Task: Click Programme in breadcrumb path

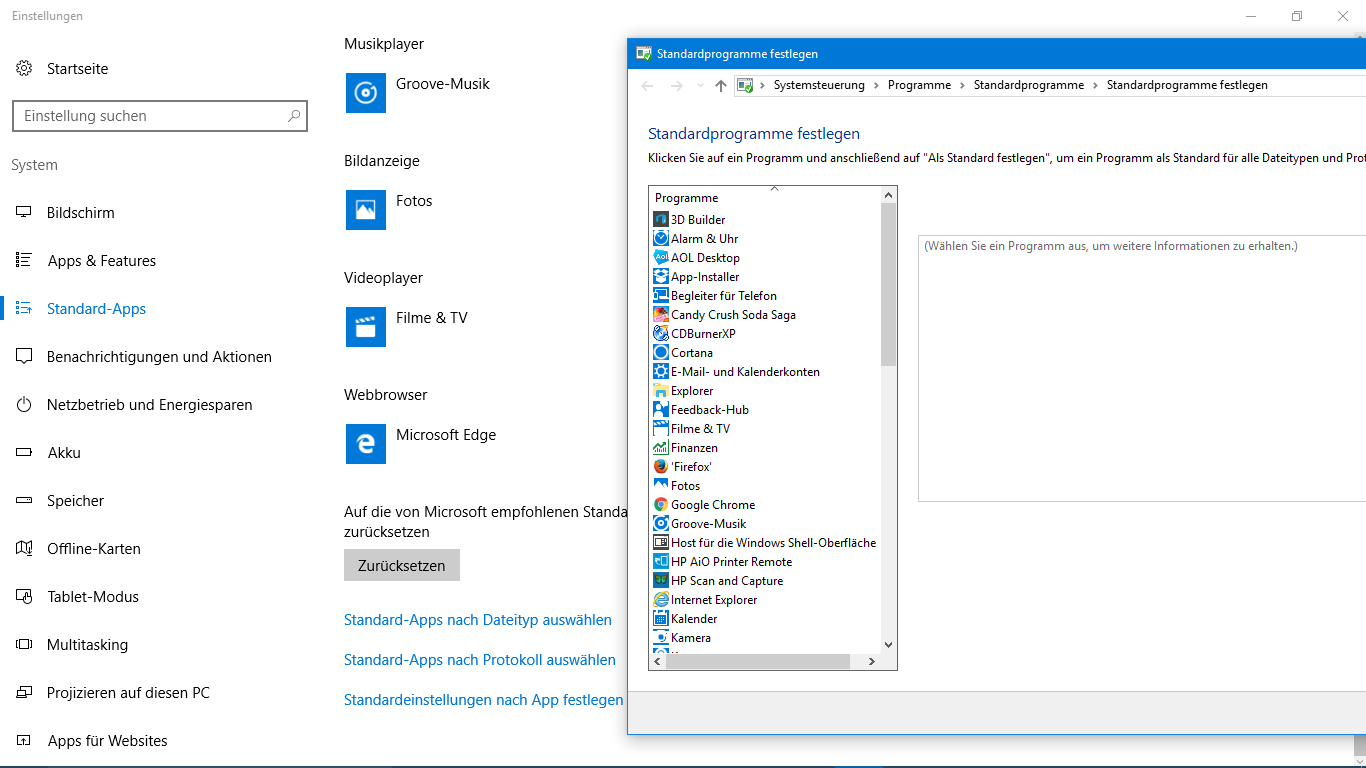Action: tap(920, 85)
